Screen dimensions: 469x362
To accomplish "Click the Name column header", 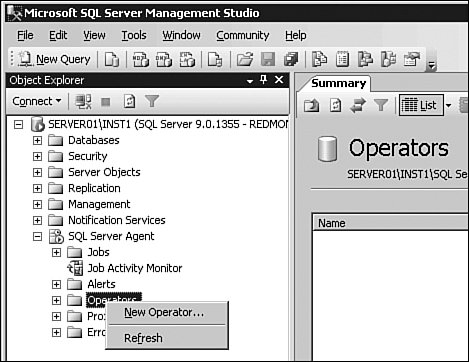I will click(391, 223).
